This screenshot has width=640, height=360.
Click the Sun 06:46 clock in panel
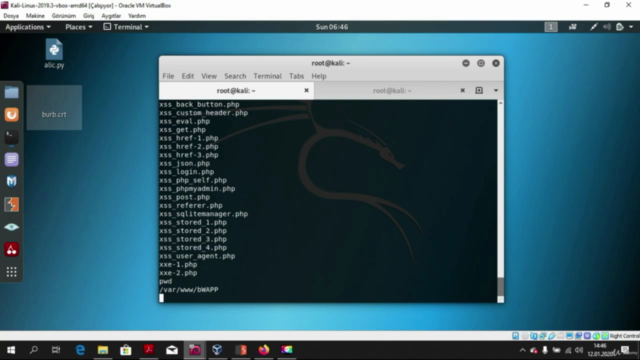[331, 27]
